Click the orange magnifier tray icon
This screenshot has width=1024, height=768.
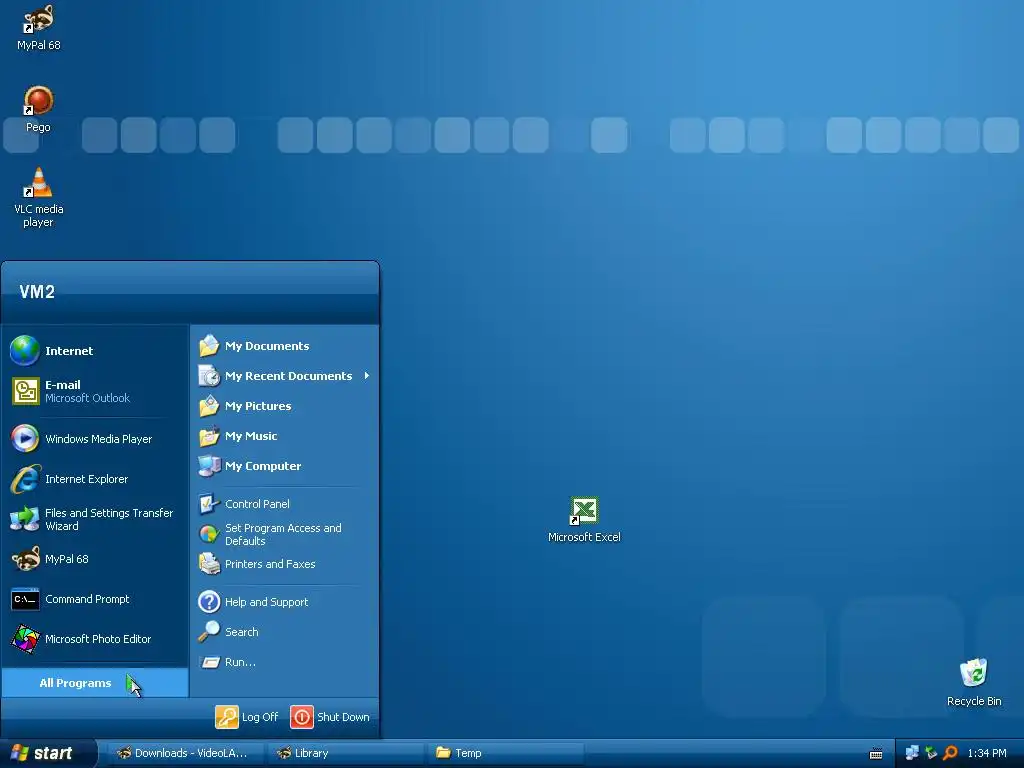tap(950, 753)
